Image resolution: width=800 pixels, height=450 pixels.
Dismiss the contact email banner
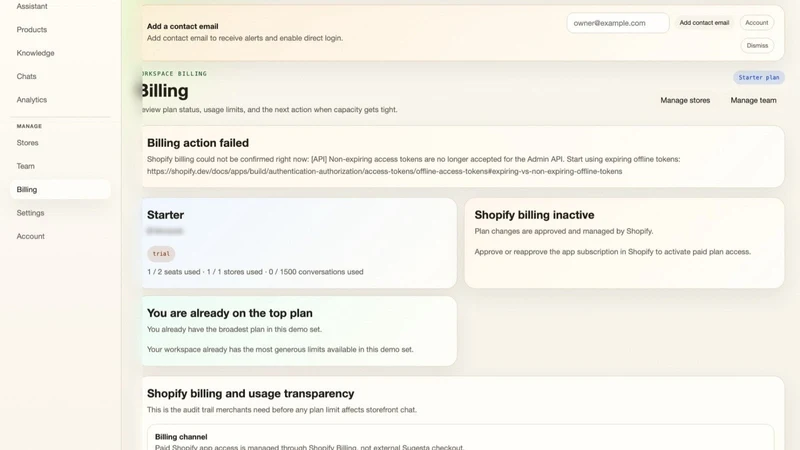(x=757, y=45)
